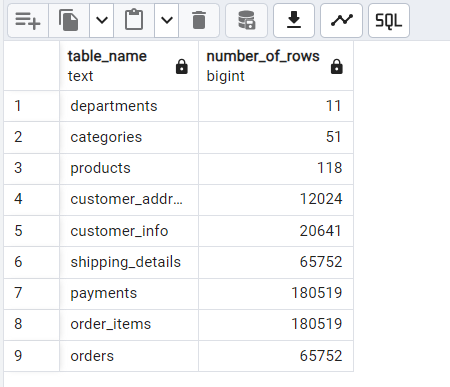This screenshot has height=387, width=450.
Task: Click the Delete trash icon
Action: pyautogui.click(x=199, y=21)
